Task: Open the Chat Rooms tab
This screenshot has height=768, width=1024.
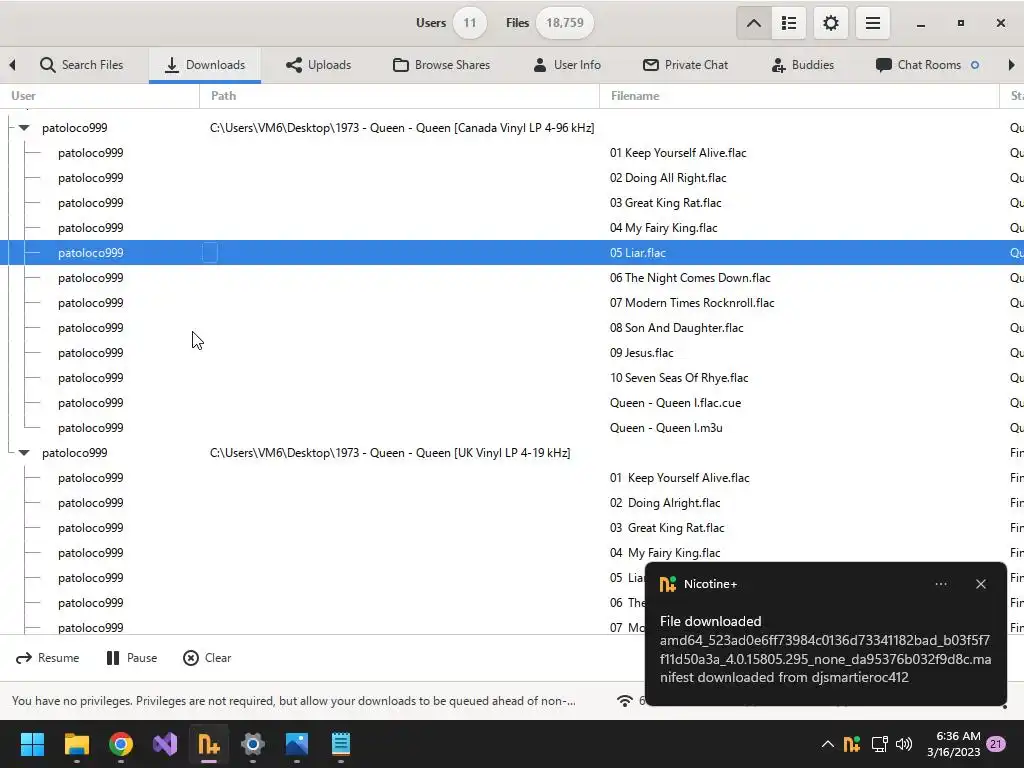Action: tap(927, 65)
